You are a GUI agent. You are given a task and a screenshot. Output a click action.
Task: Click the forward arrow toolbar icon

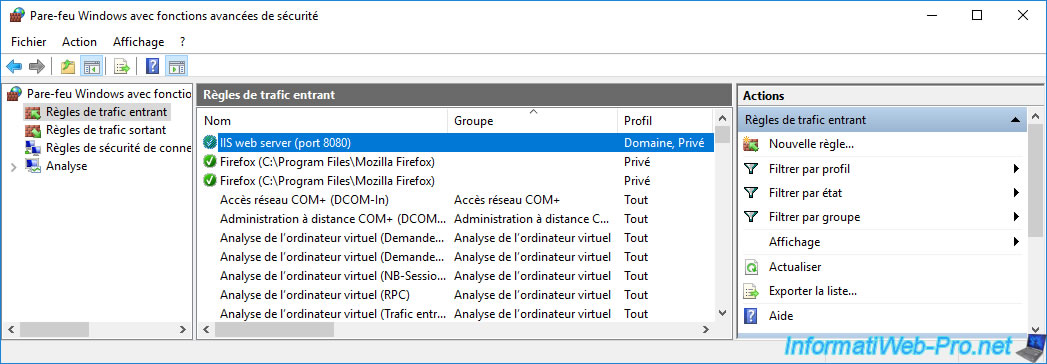pos(37,66)
